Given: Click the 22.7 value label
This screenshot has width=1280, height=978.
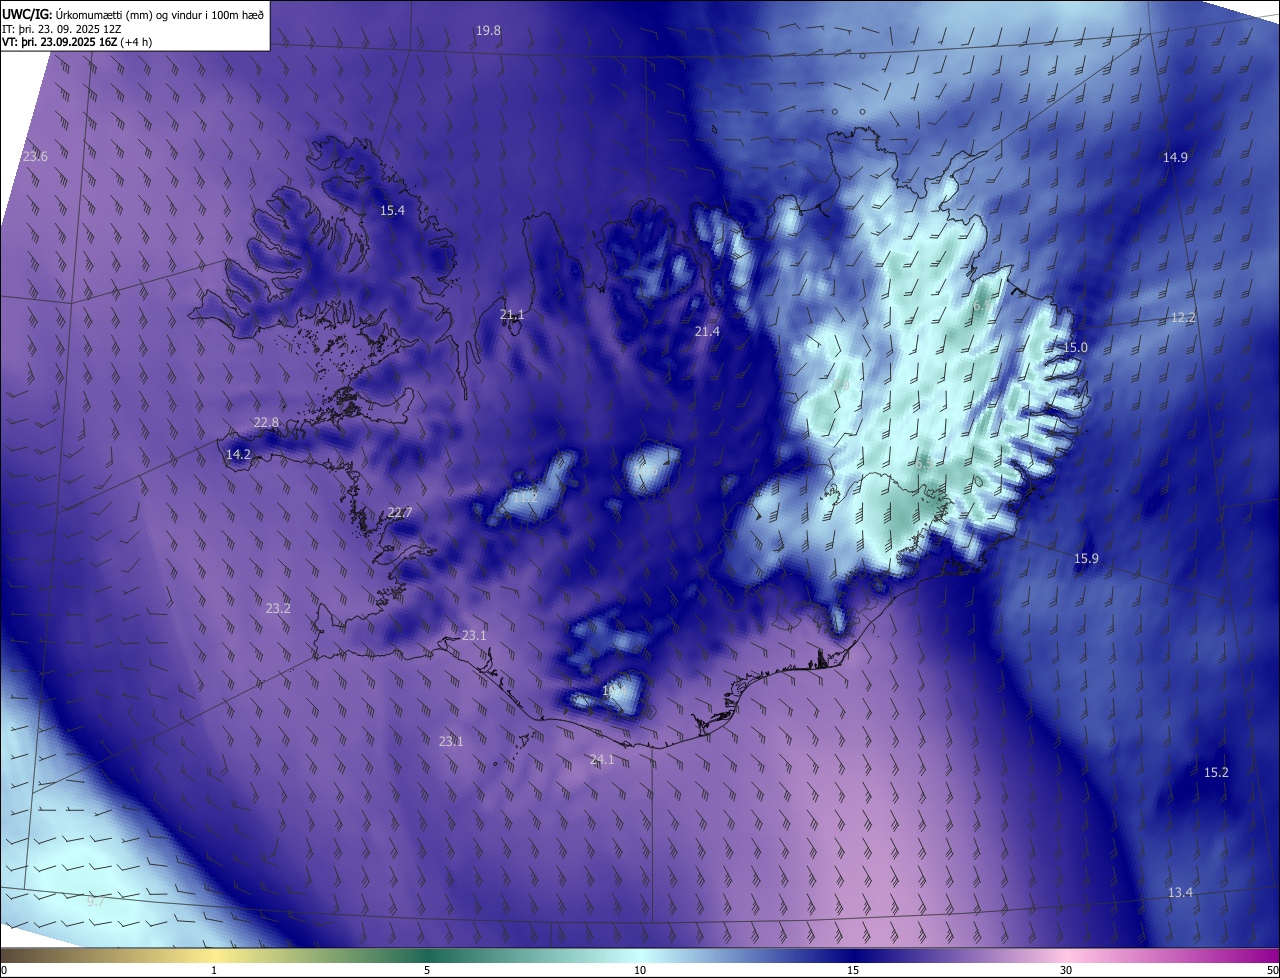Looking at the screenshot, I should tap(400, 512).
